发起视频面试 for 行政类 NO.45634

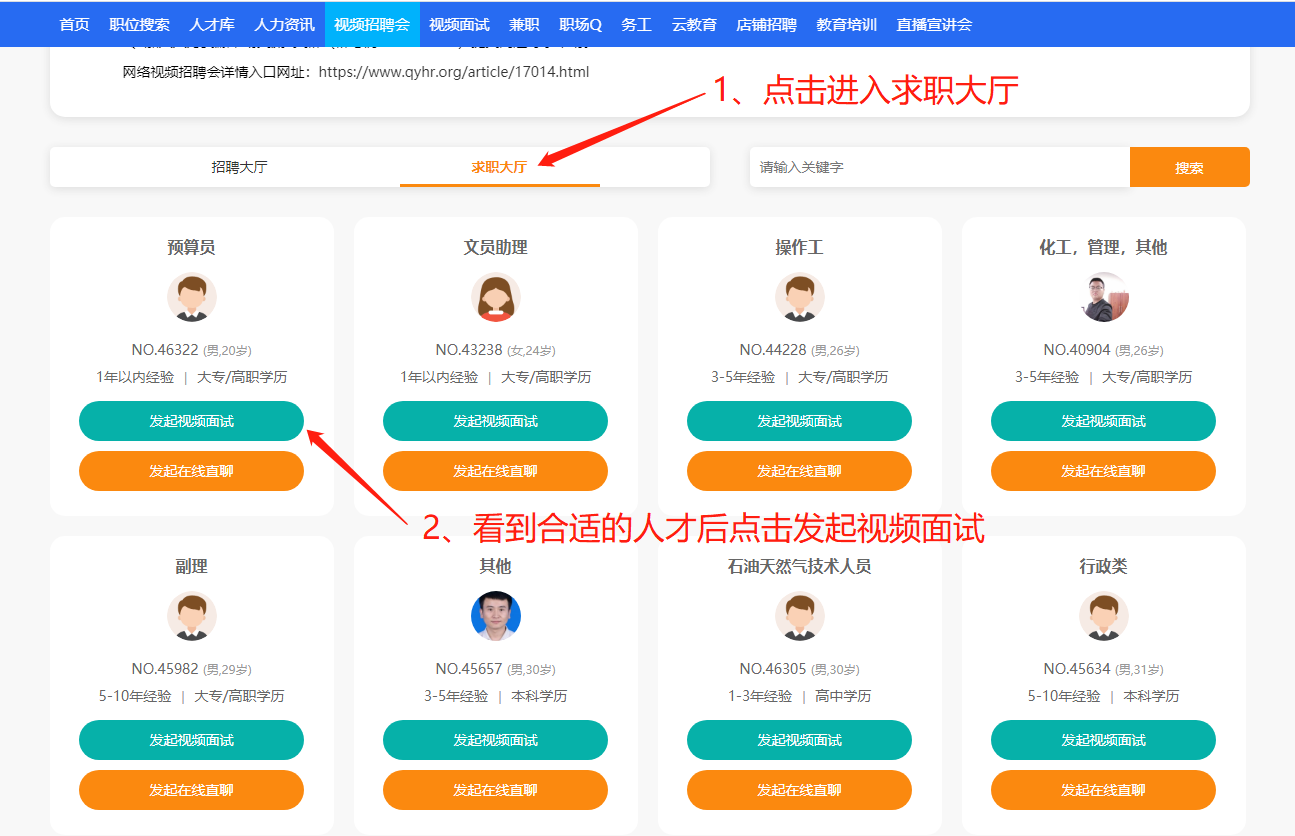tap(1102, 740)
